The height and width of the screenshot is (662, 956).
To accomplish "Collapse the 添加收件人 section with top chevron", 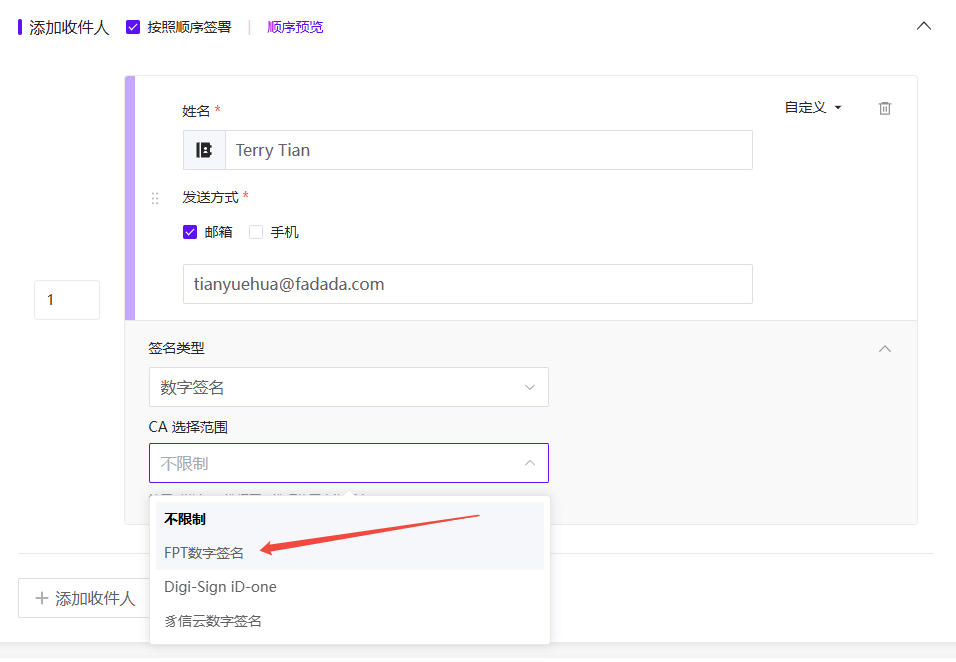I will click(924, 26).
